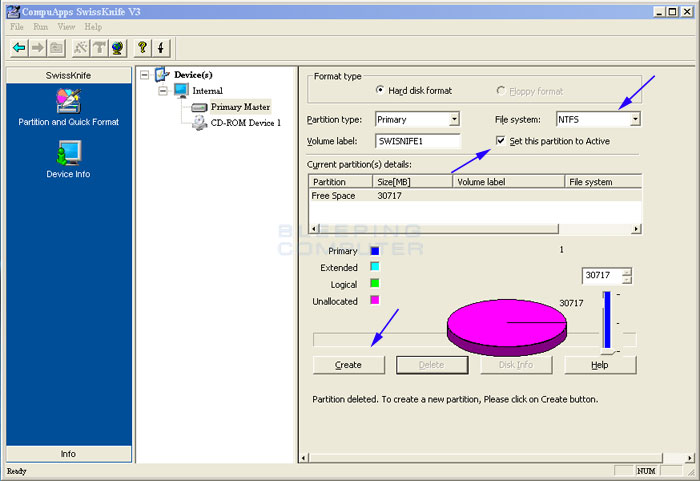Click the Extended cyan color swatch
700x481 pixels.
pyautogui.click(x=375, y=267)
